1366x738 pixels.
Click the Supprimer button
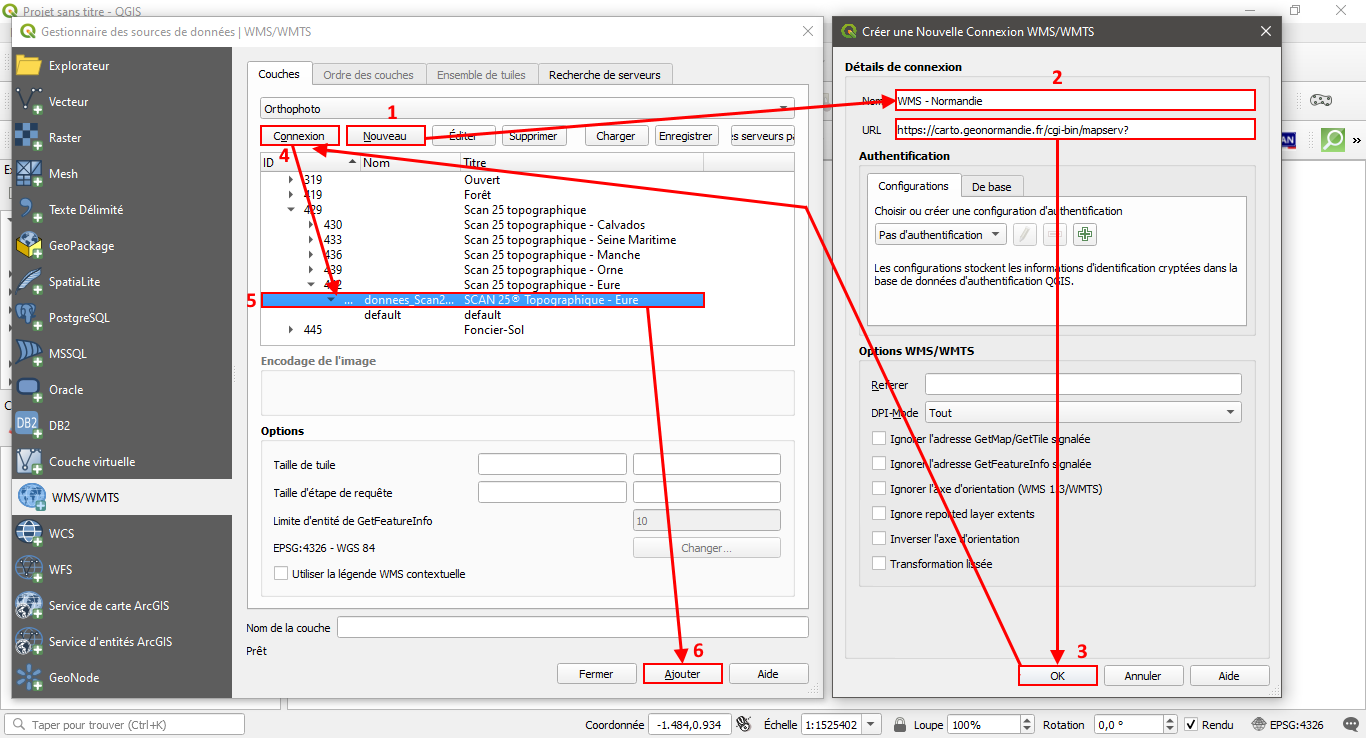(x=533, y=136)
